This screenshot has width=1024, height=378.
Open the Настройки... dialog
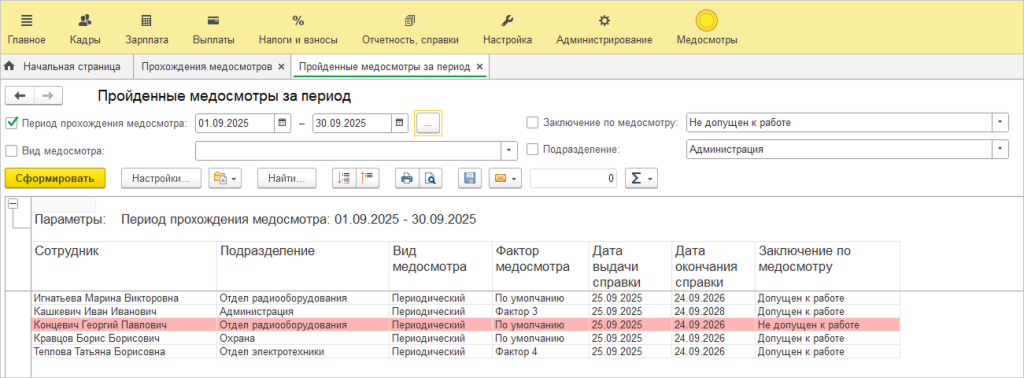pos(161,178)
